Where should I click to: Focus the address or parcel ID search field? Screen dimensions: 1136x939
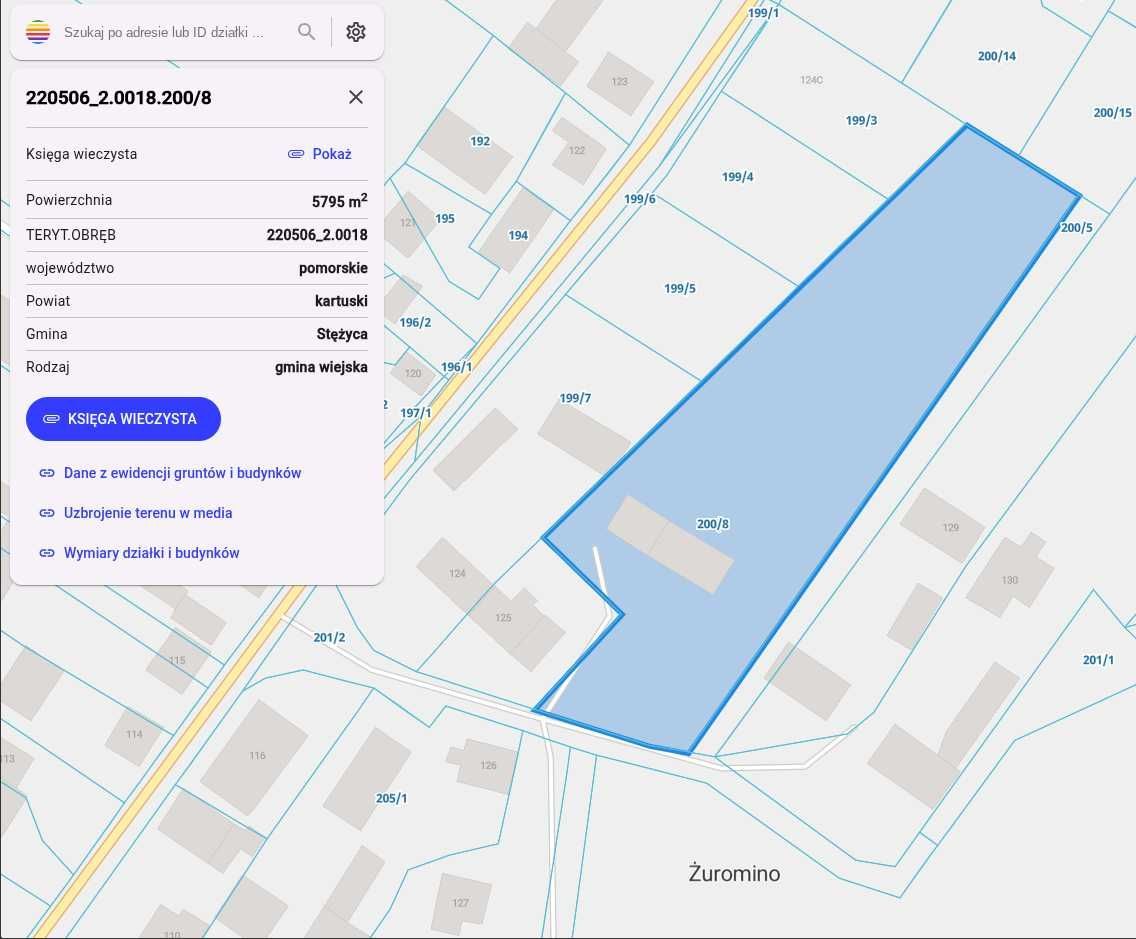[164, 32]
